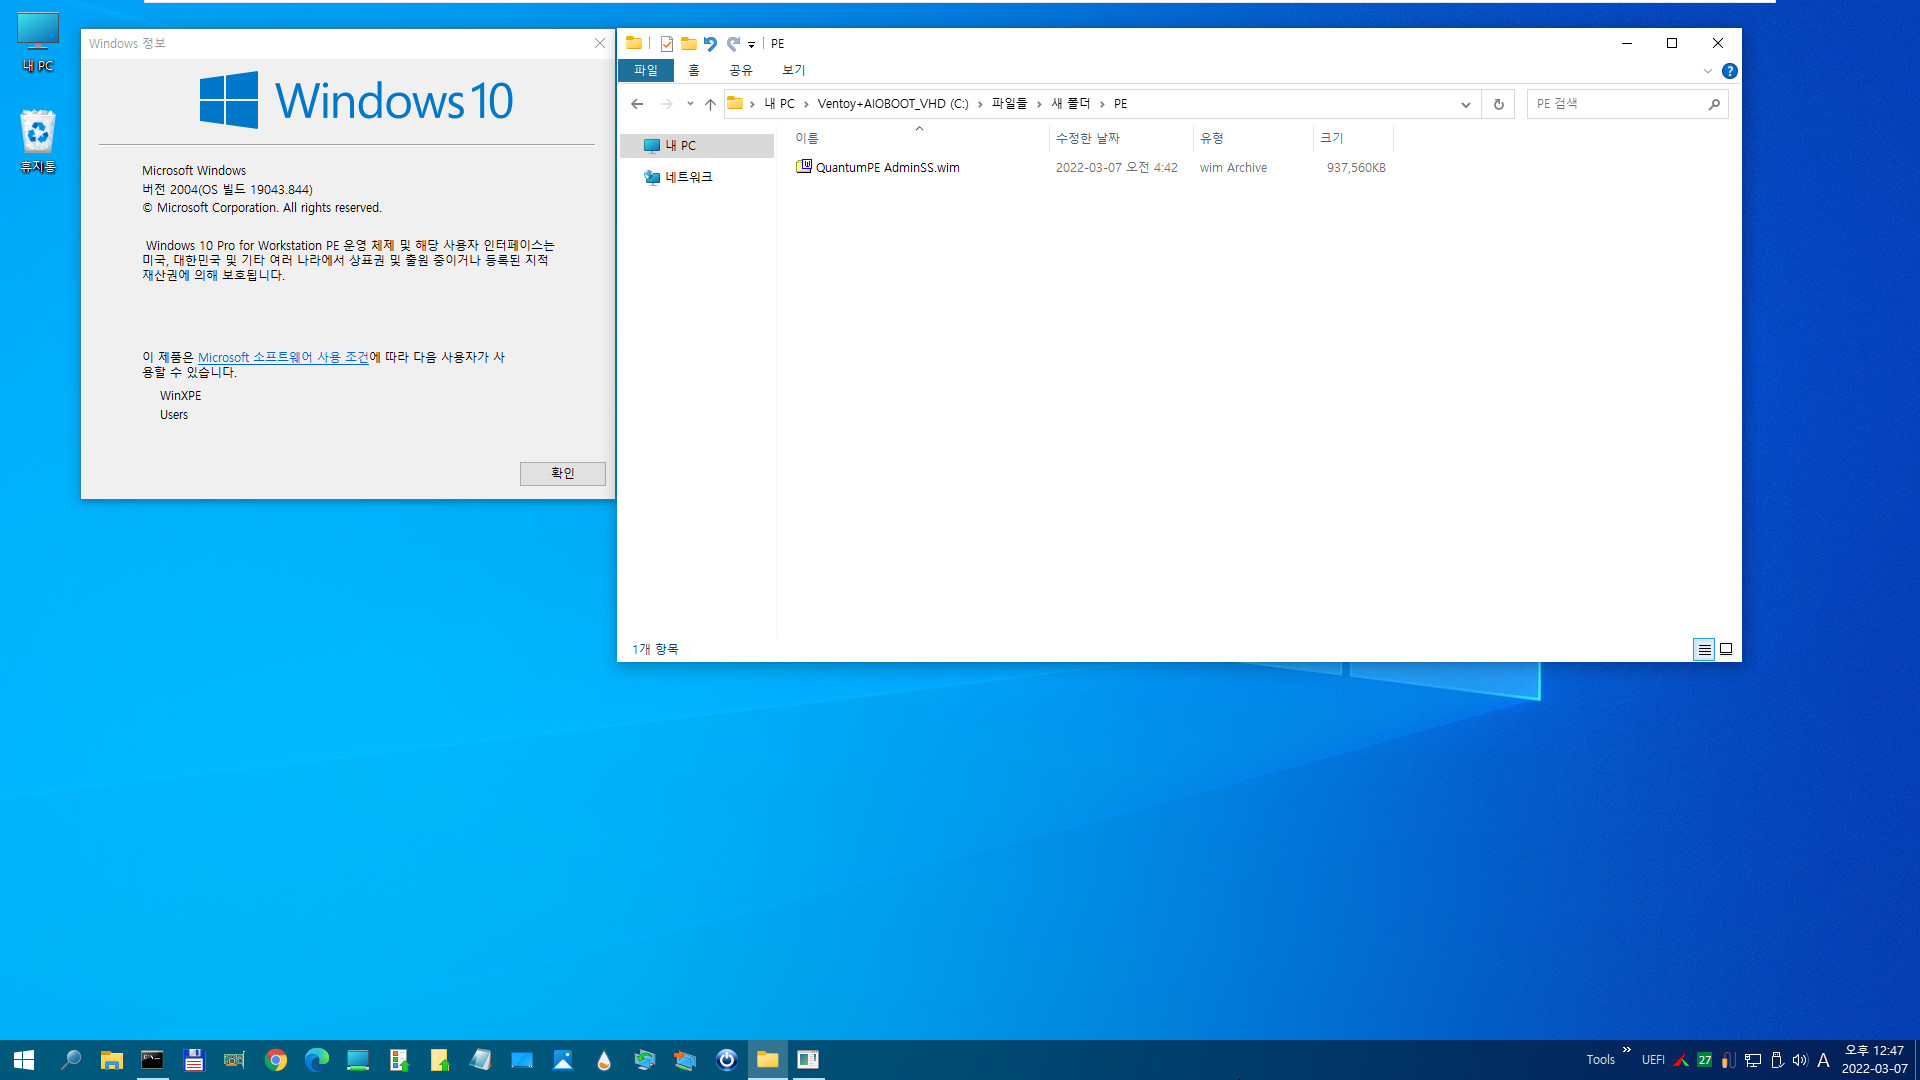This screenshot has width=1920, height=1080.
Task: Select 네트워크 in the navigation pane
Action: point(697,177)
